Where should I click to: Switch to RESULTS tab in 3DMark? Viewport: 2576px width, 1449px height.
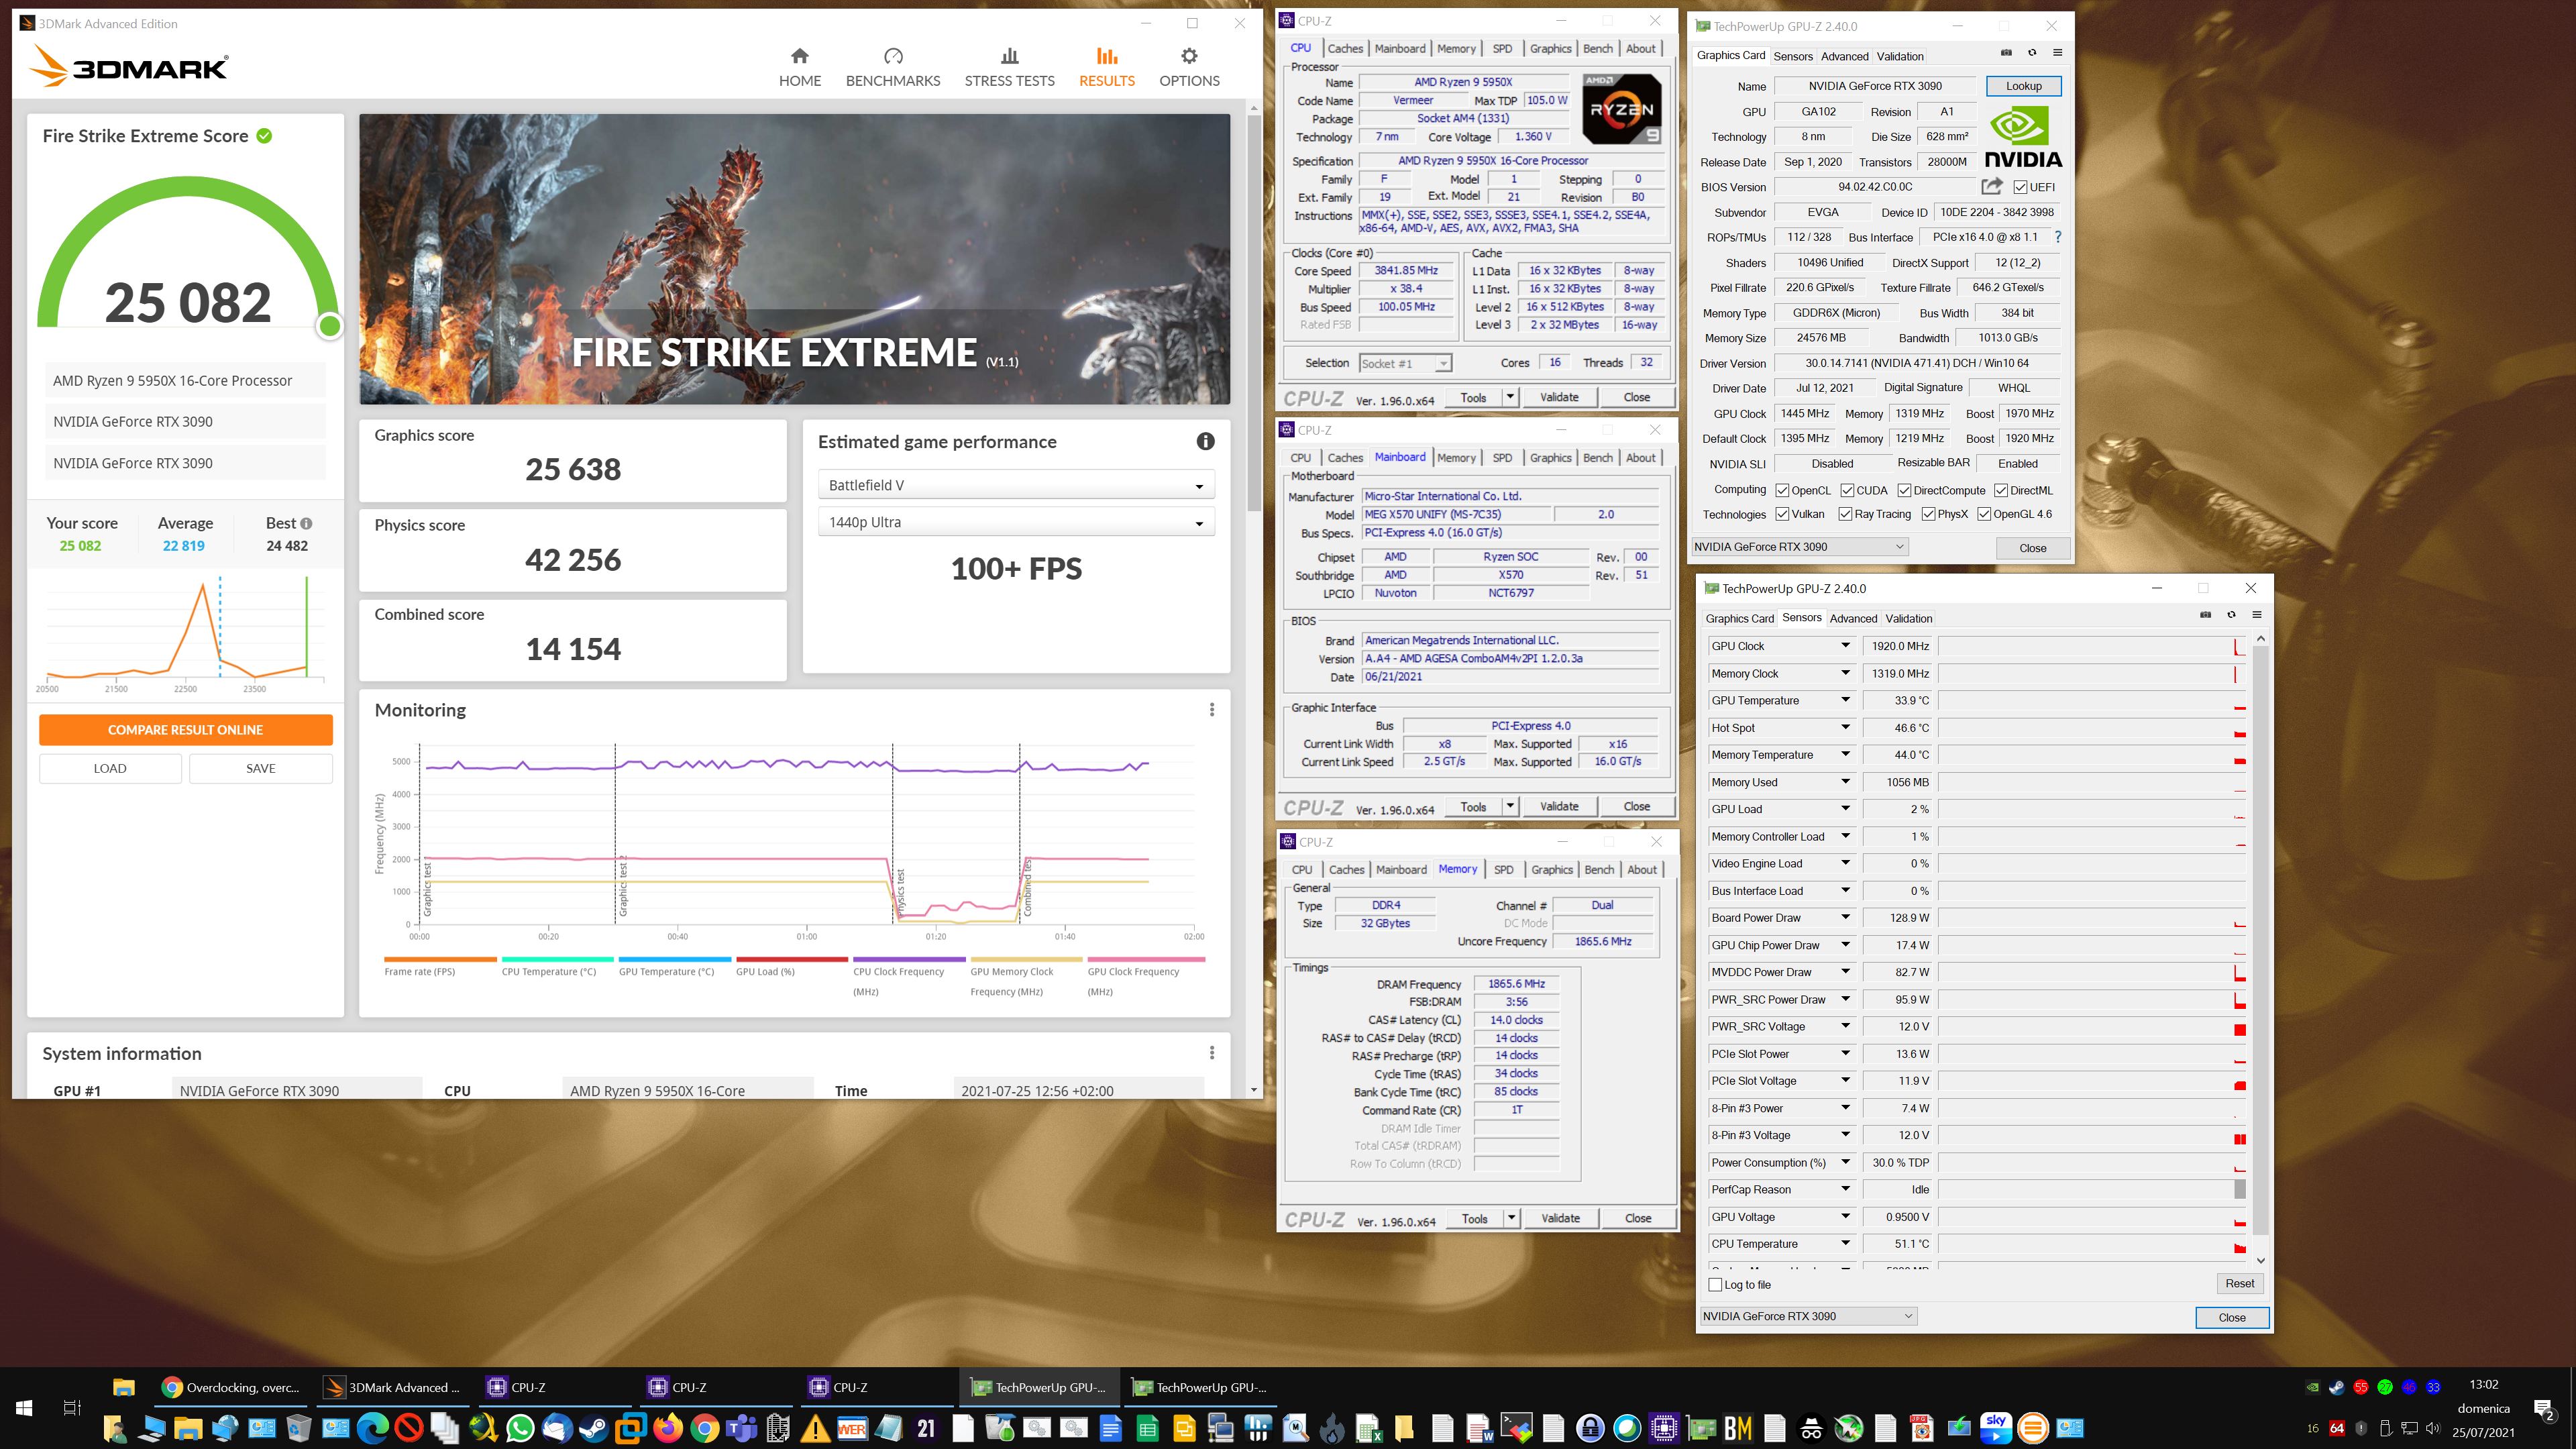1106,68
